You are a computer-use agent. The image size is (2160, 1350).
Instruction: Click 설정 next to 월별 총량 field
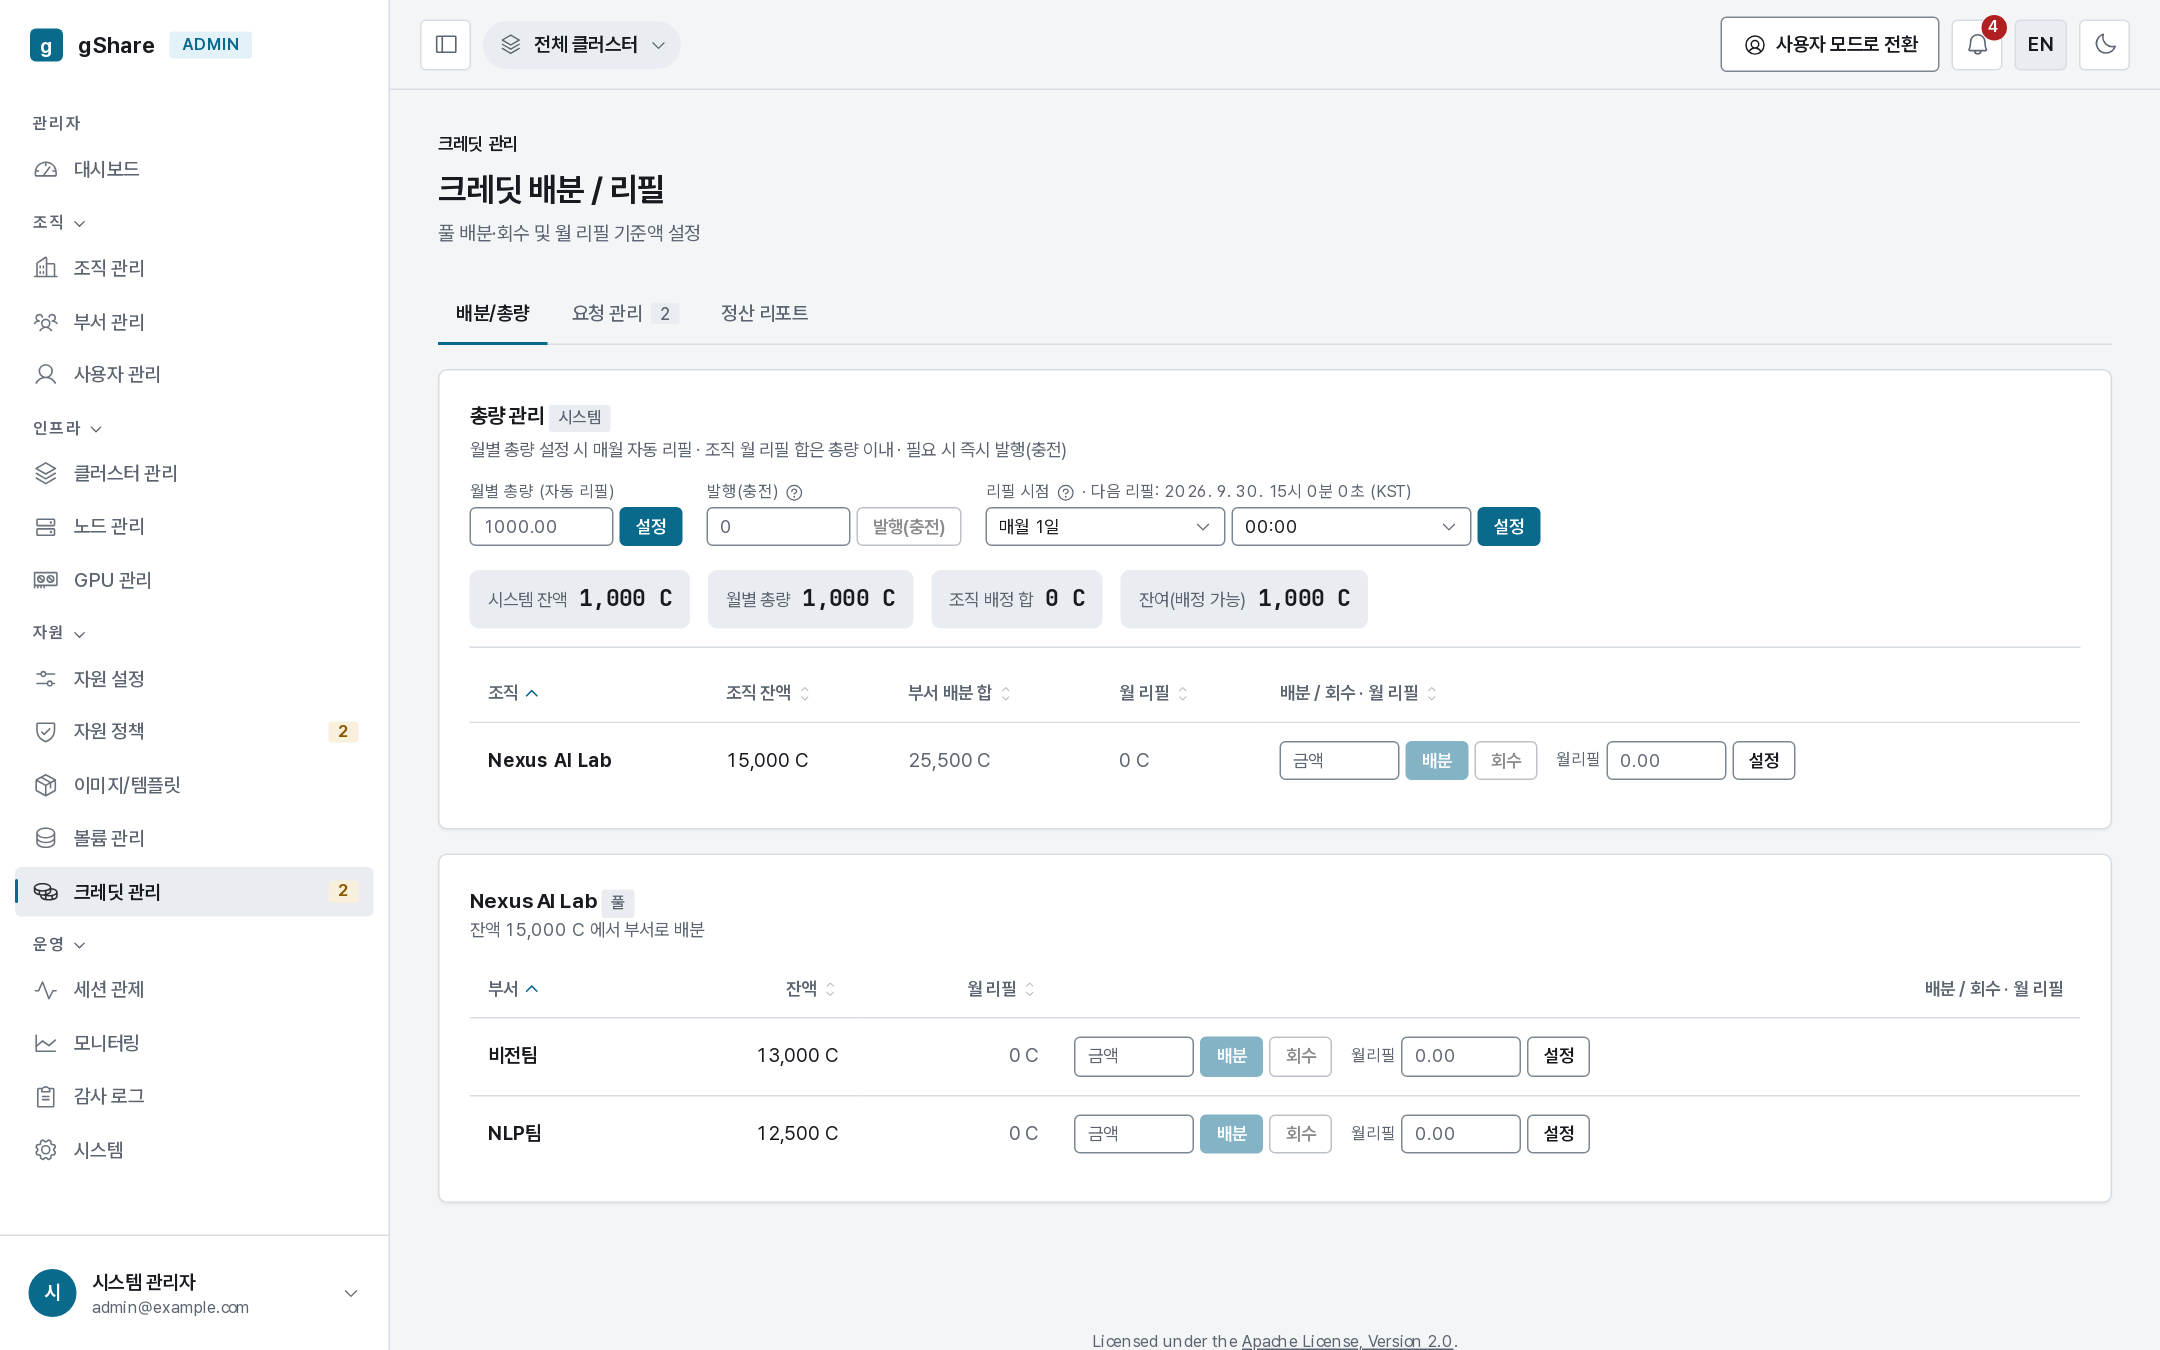tap(651, 527)
